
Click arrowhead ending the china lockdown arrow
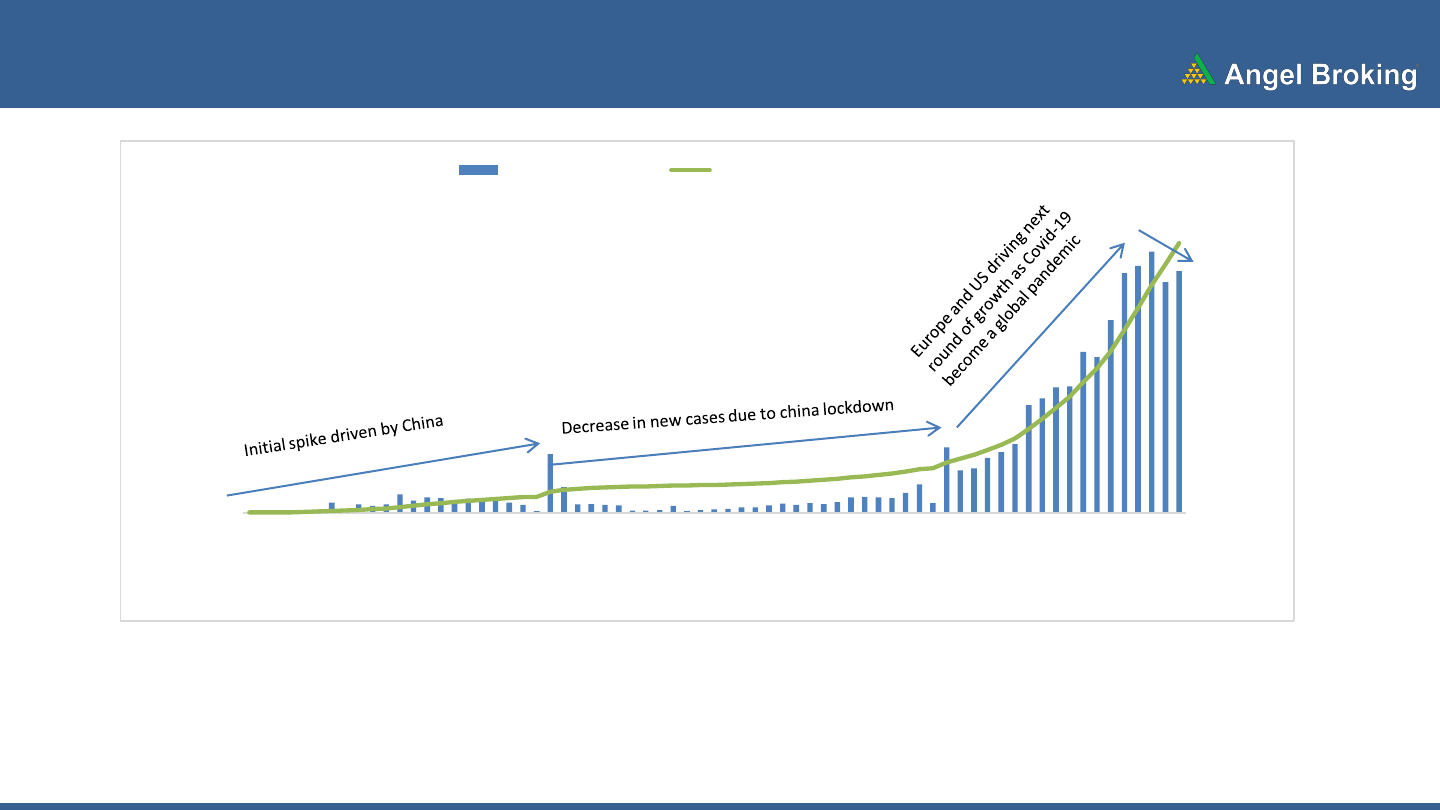pos(935,428)
